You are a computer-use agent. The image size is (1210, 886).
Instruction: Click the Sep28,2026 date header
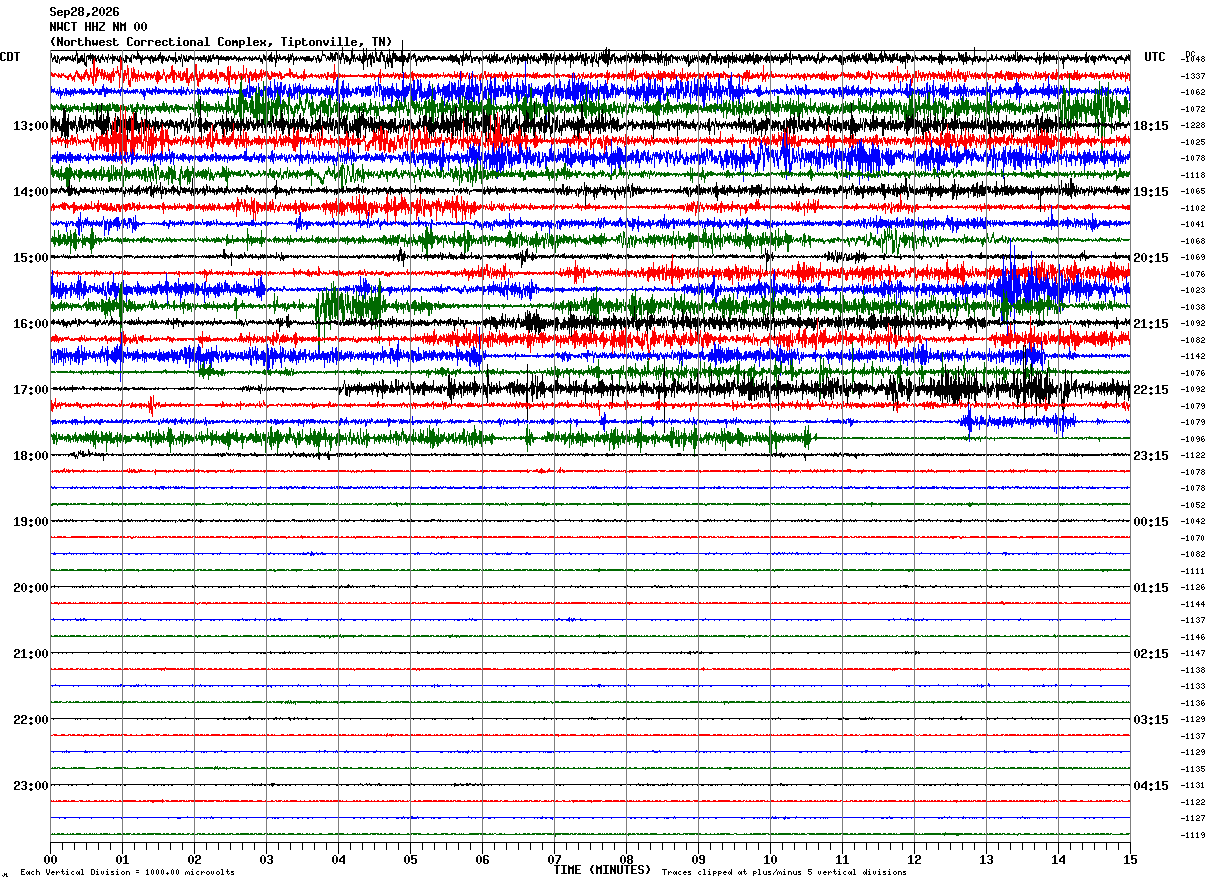[x=84, y=12]
